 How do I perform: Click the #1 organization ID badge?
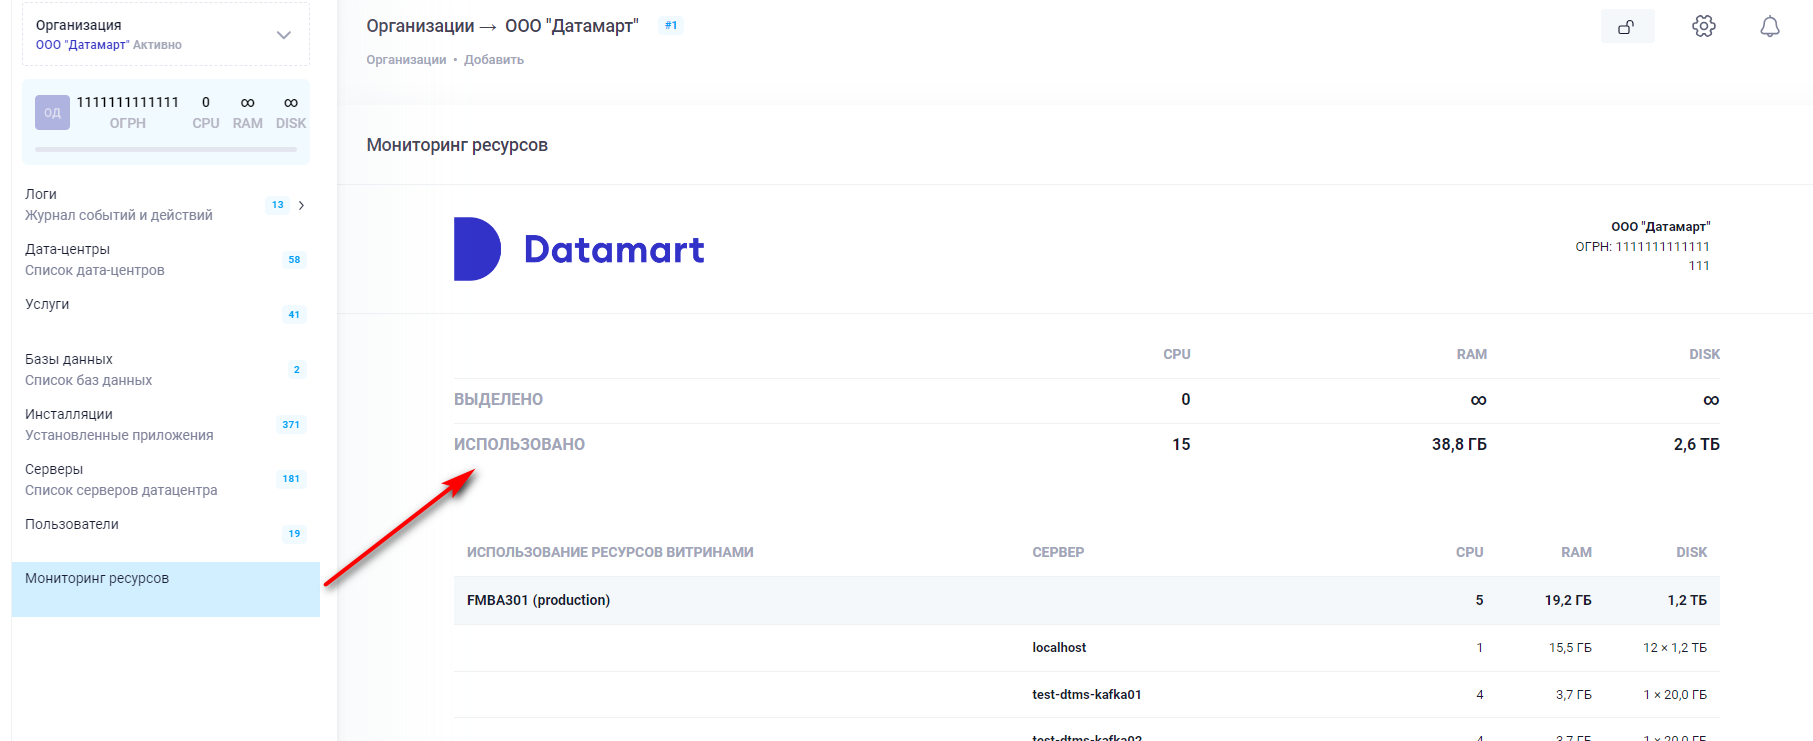tap(671, 25)
